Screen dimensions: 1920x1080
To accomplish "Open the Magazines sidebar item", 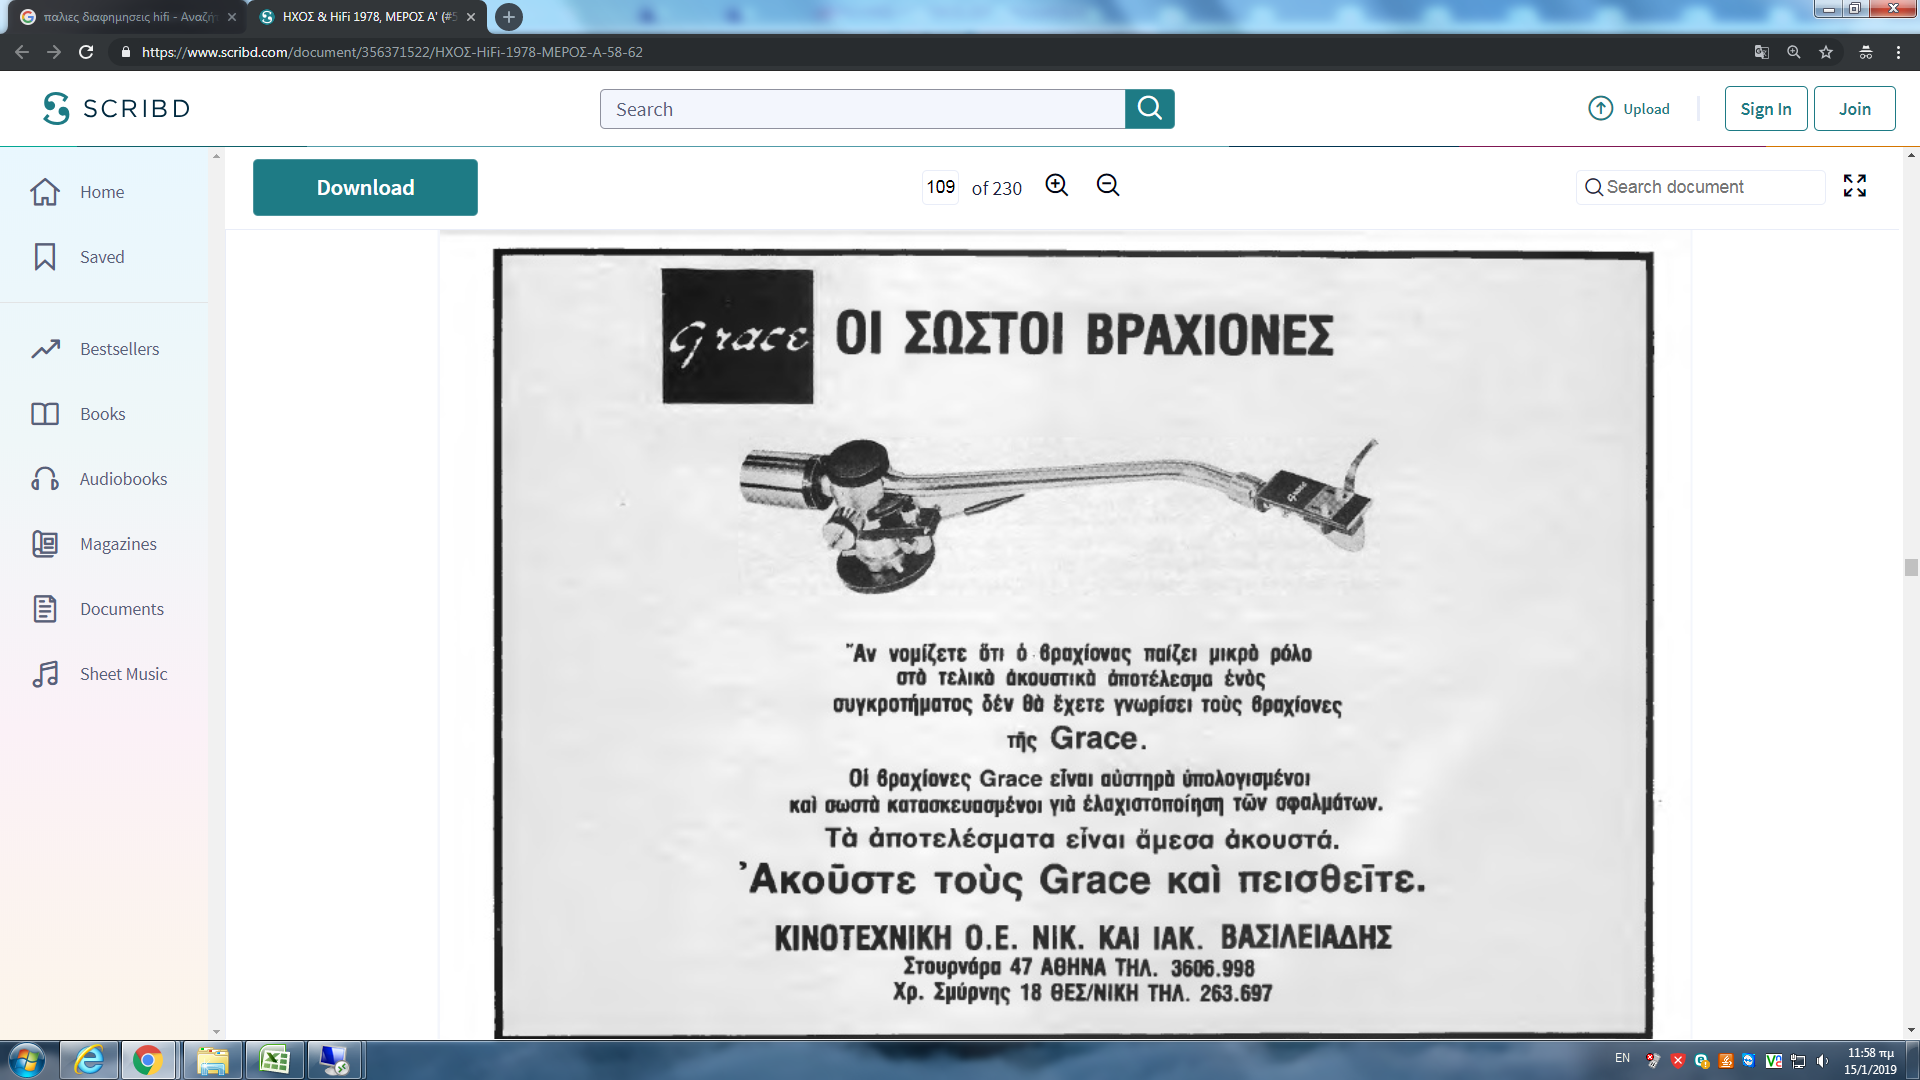I will [x=118, y=544].
